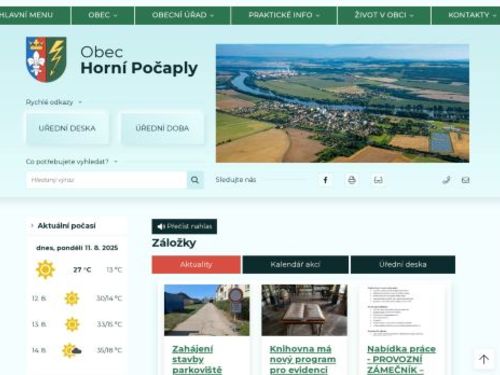Click the library book article thumbnail
Screen dimensions: 500x375
304,310
